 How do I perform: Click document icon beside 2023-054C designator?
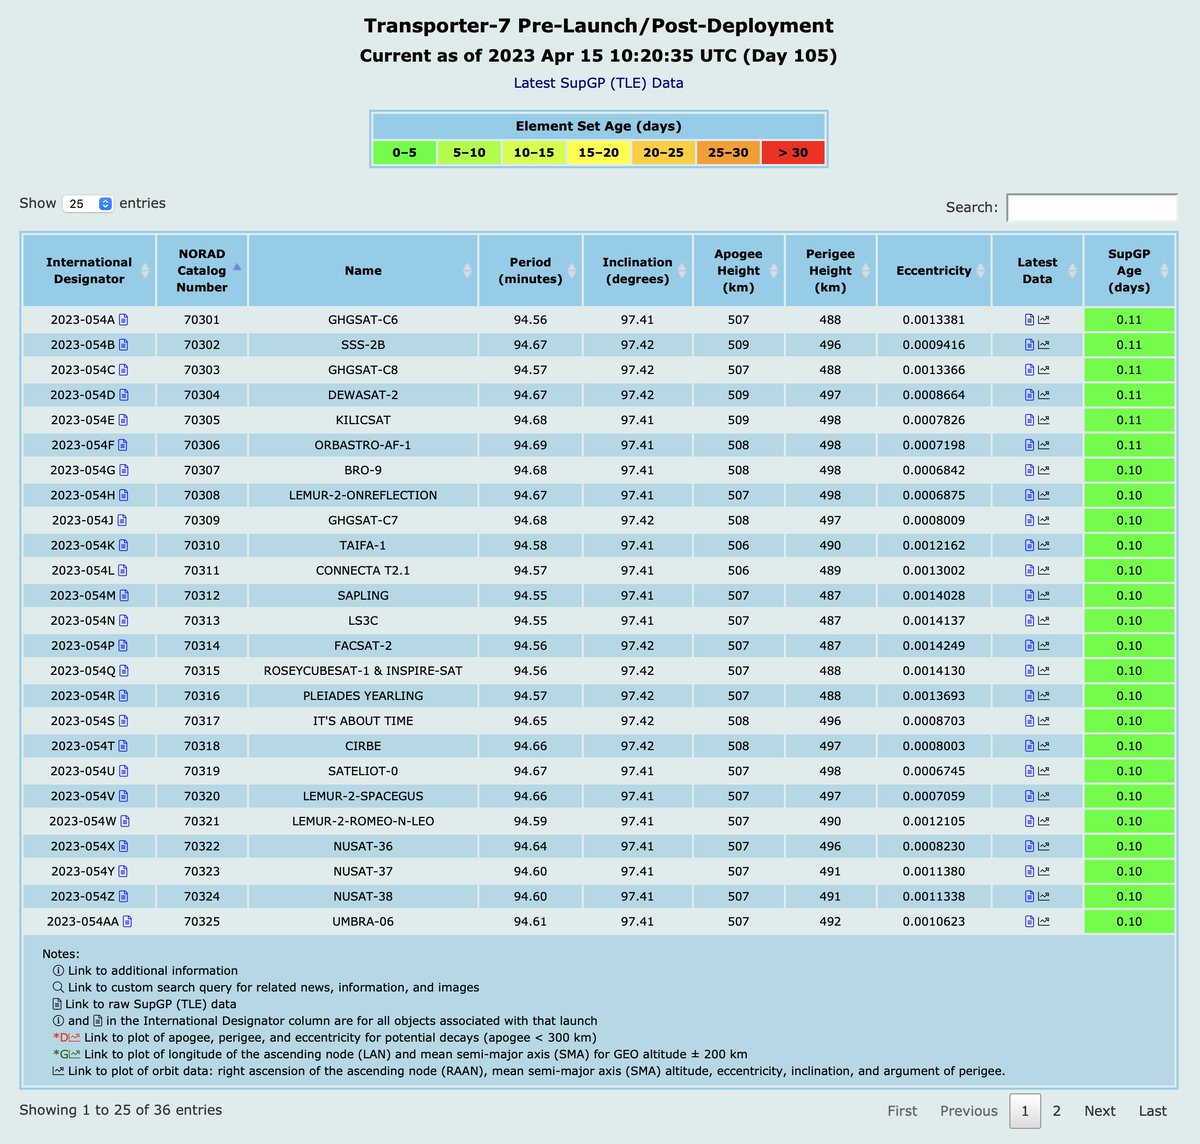click(124, 370)
